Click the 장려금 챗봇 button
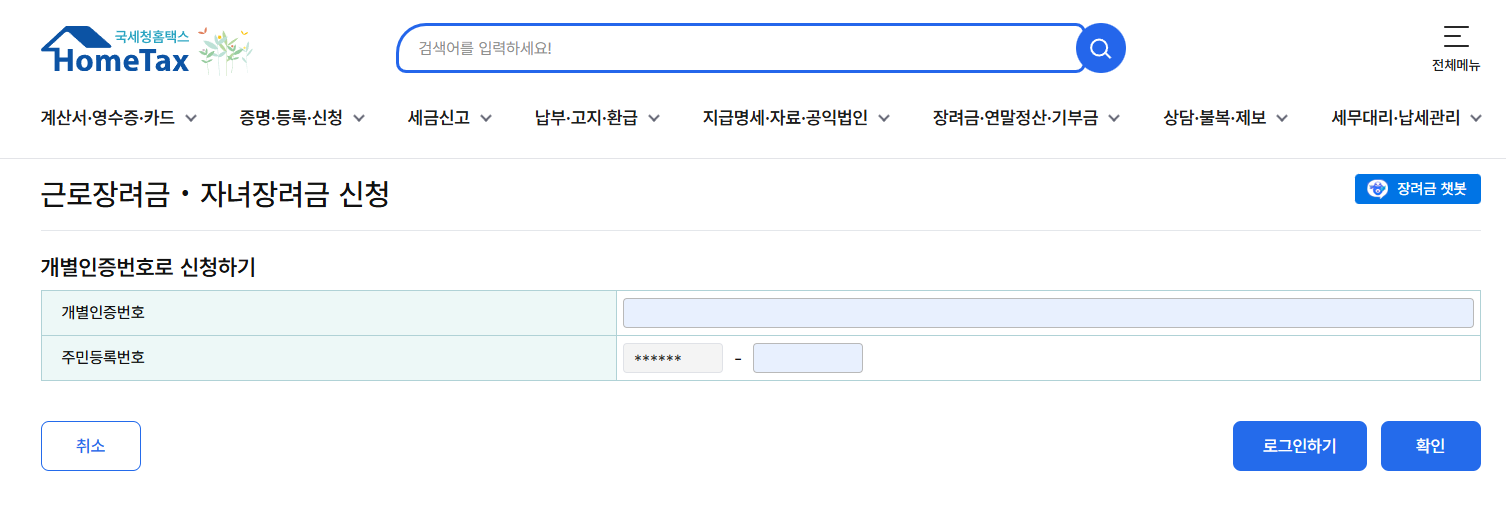The width and height of the screenshot is (1506, 526). coord(1417,189)
